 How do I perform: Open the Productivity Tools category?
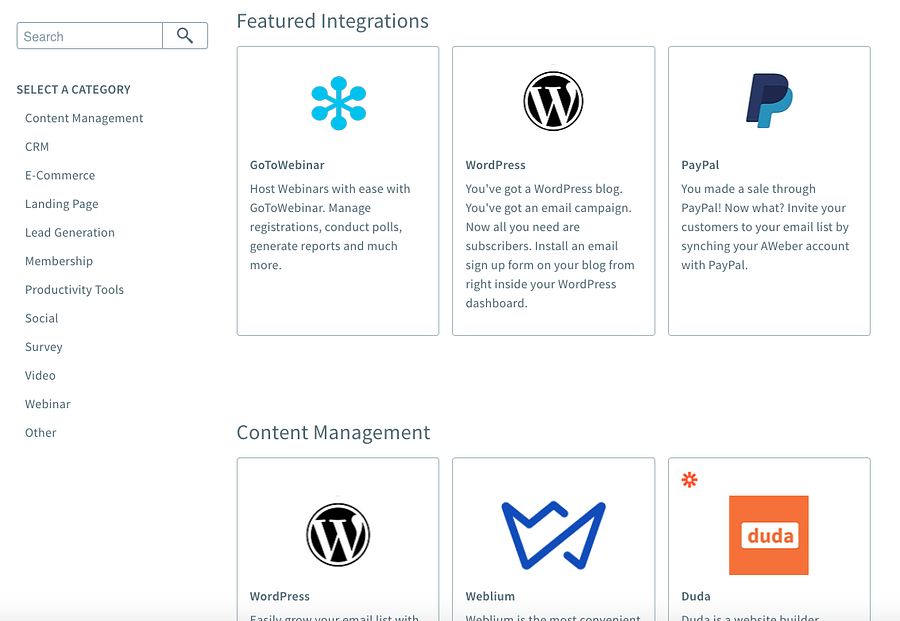click(74, 289)
